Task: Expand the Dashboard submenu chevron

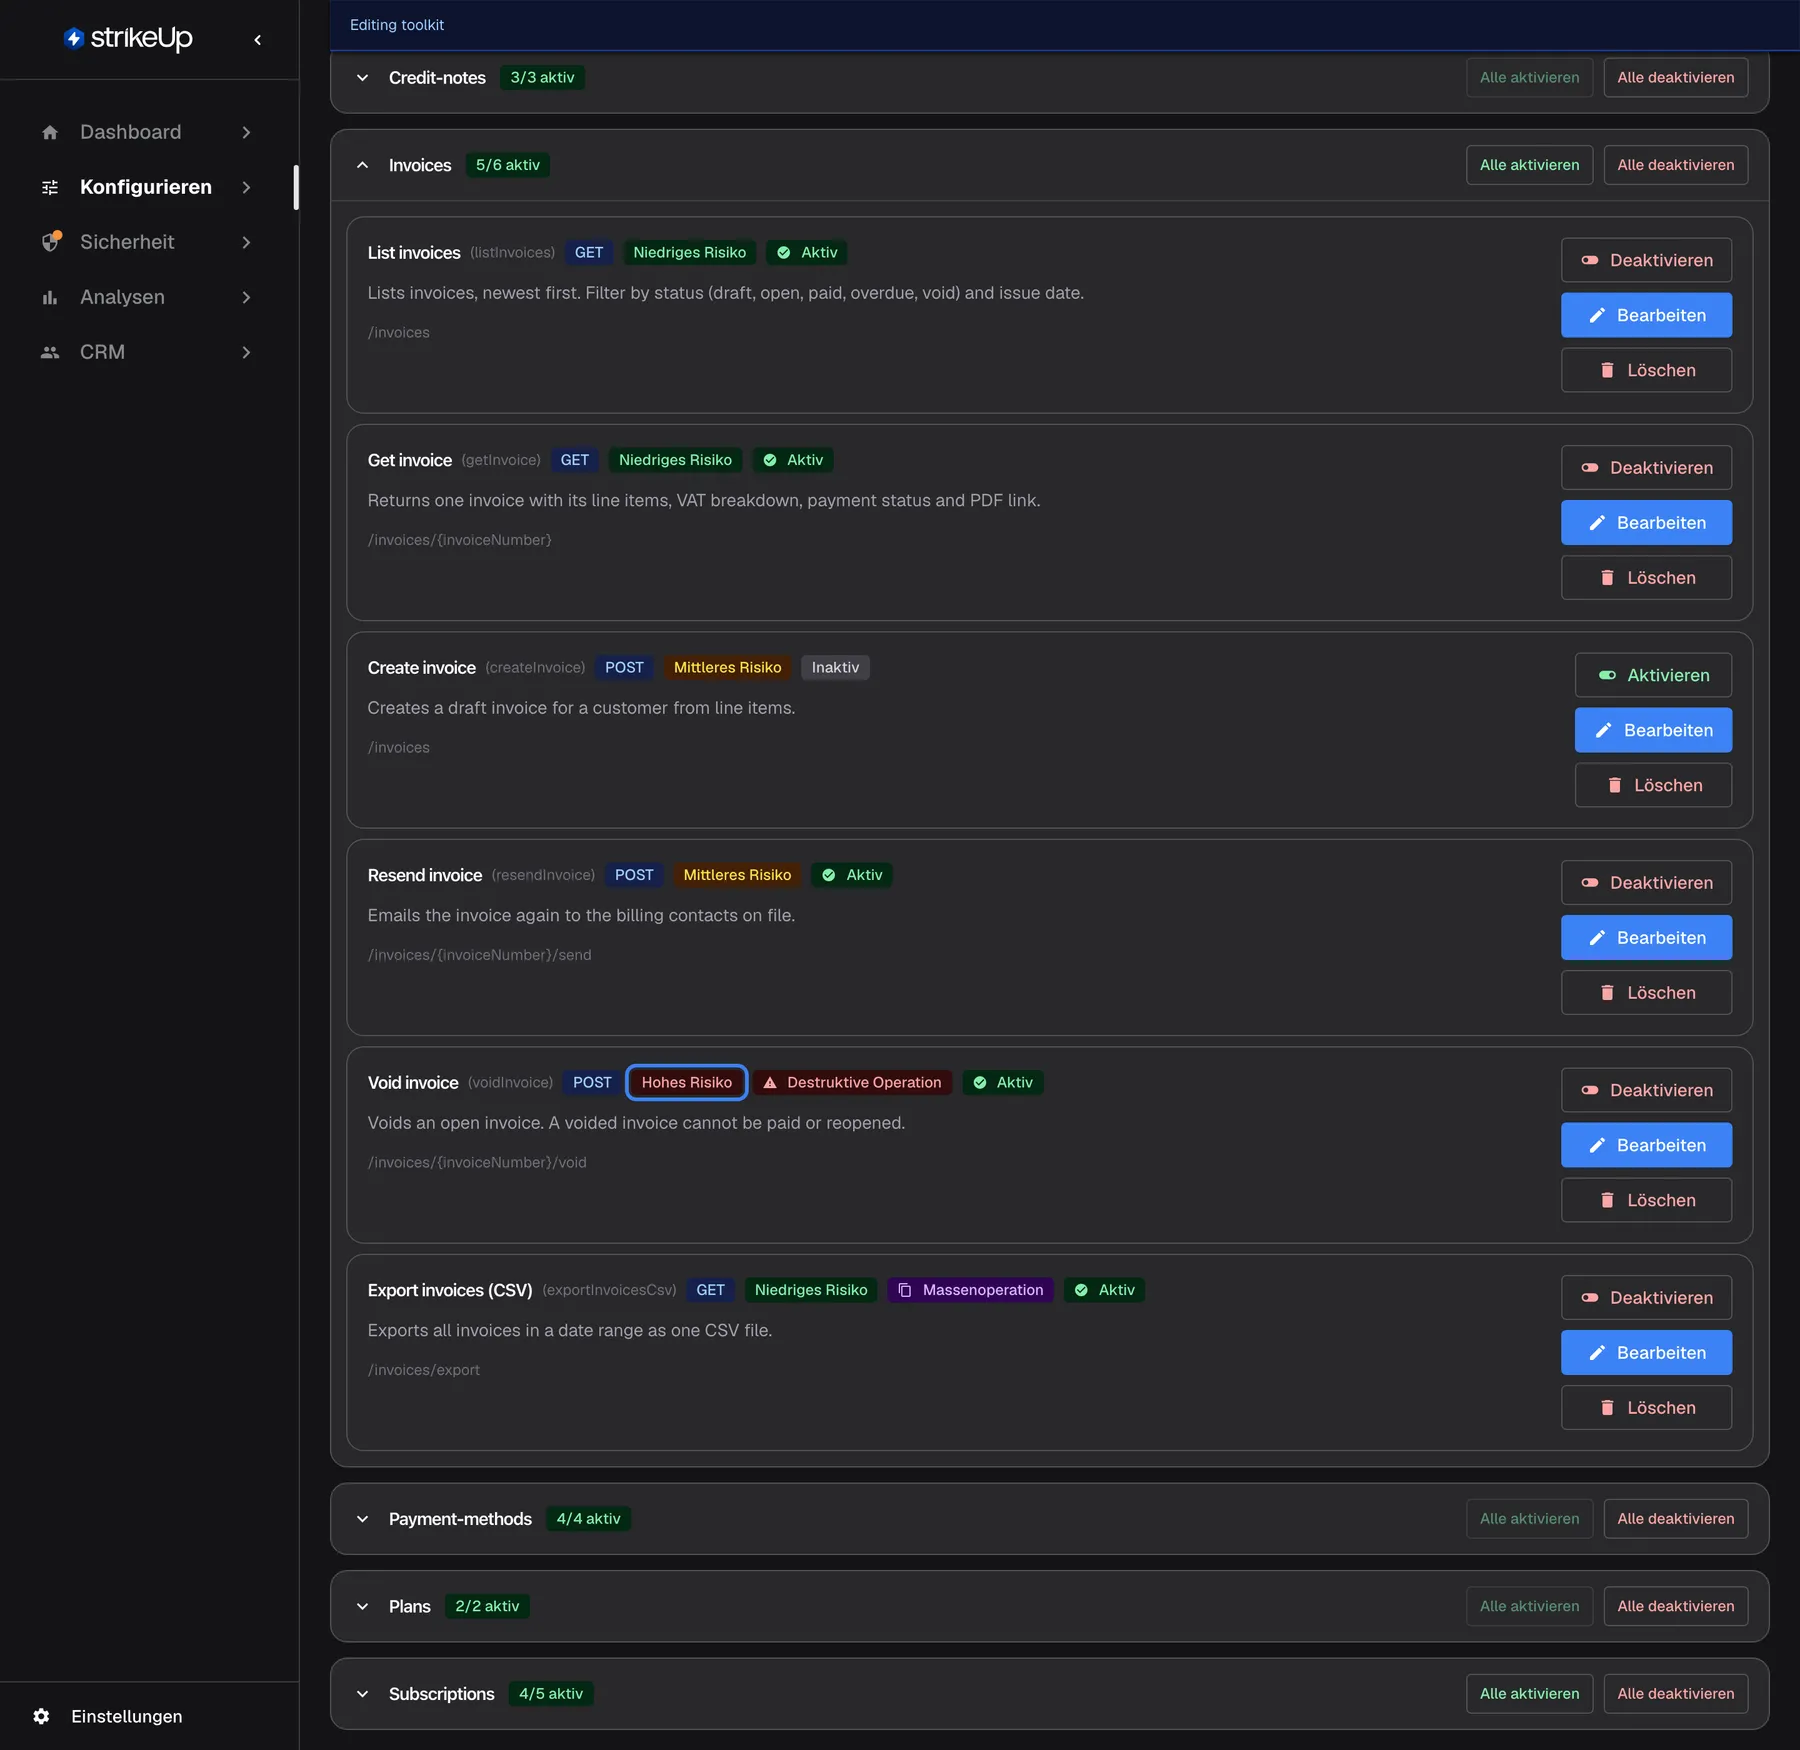Action: (246, 132)
